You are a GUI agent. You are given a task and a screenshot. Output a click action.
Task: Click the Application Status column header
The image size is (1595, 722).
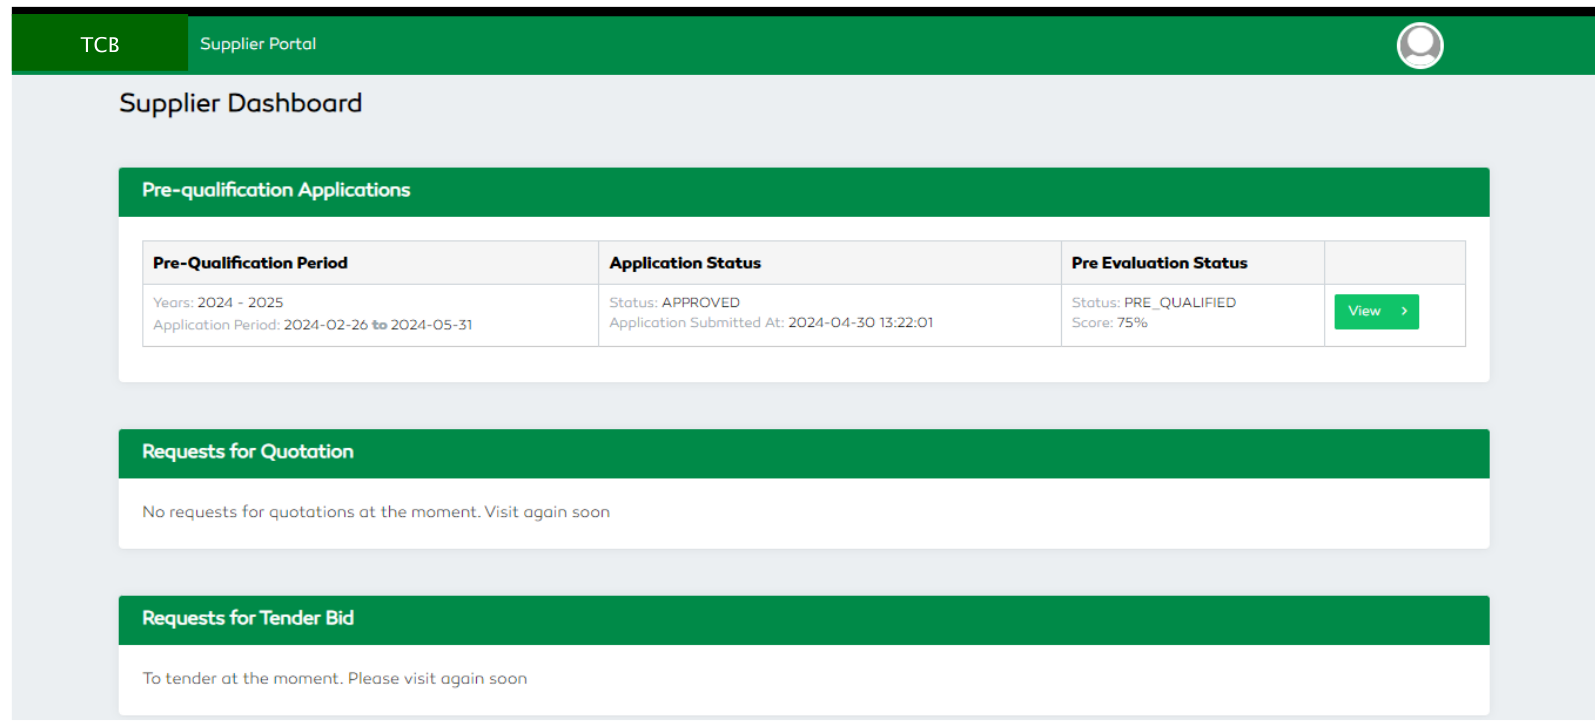pyautogui.click(x=829, y=263)
